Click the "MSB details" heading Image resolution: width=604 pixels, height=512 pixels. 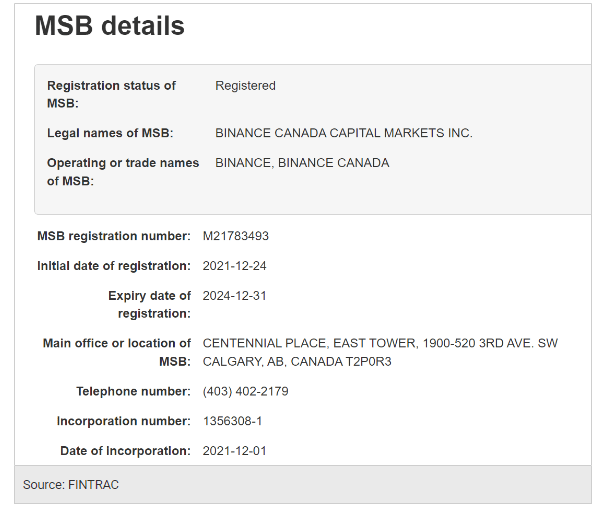pos(110,27)
